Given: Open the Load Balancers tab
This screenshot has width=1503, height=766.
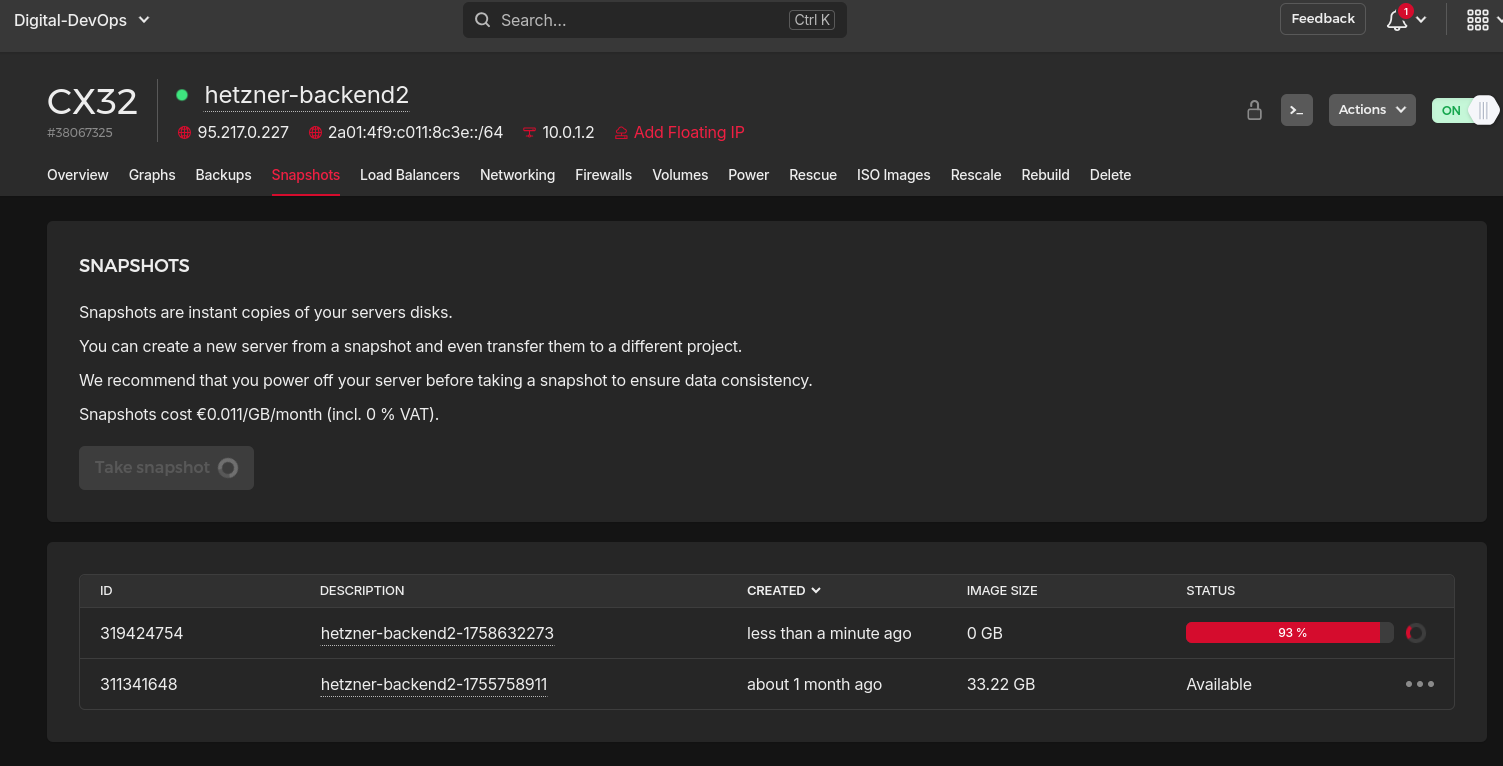Looking at the screenshot, I should [410, 175].
